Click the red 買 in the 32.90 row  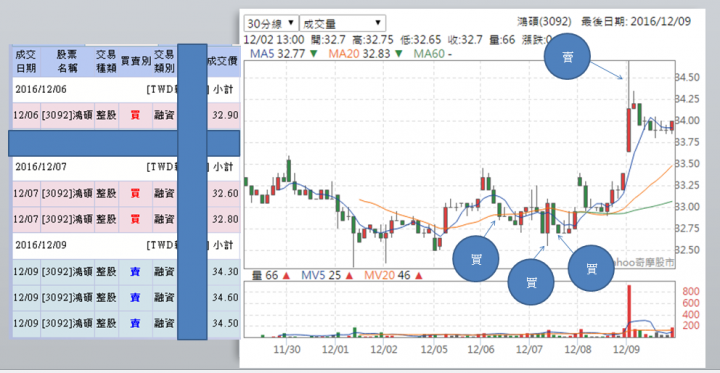pyautogui.click(x=135, y=115)
